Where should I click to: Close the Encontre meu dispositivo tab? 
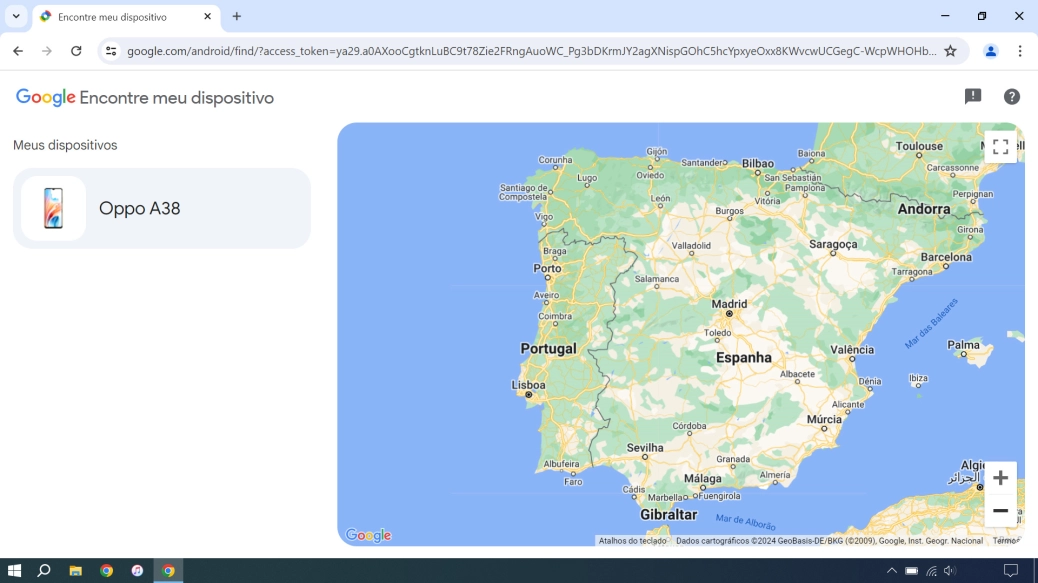tap(207, 16)
